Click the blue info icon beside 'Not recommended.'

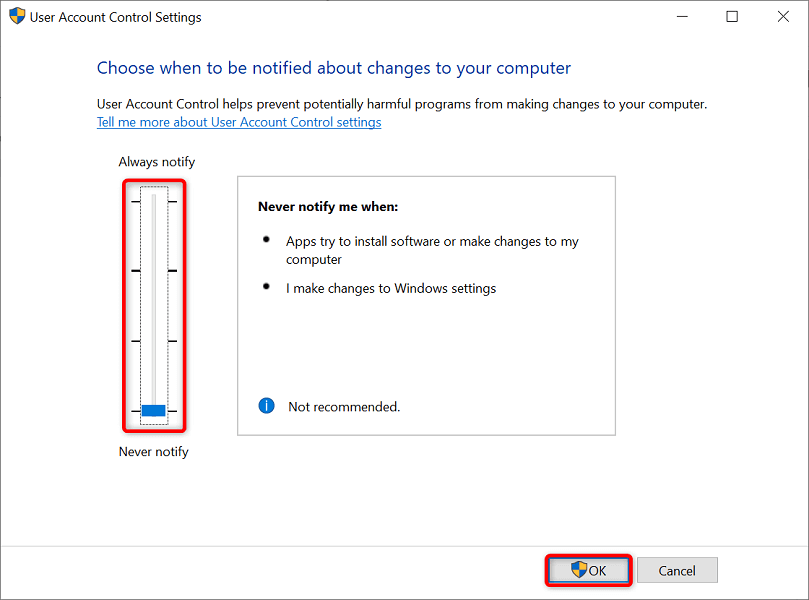click(266, 406)
